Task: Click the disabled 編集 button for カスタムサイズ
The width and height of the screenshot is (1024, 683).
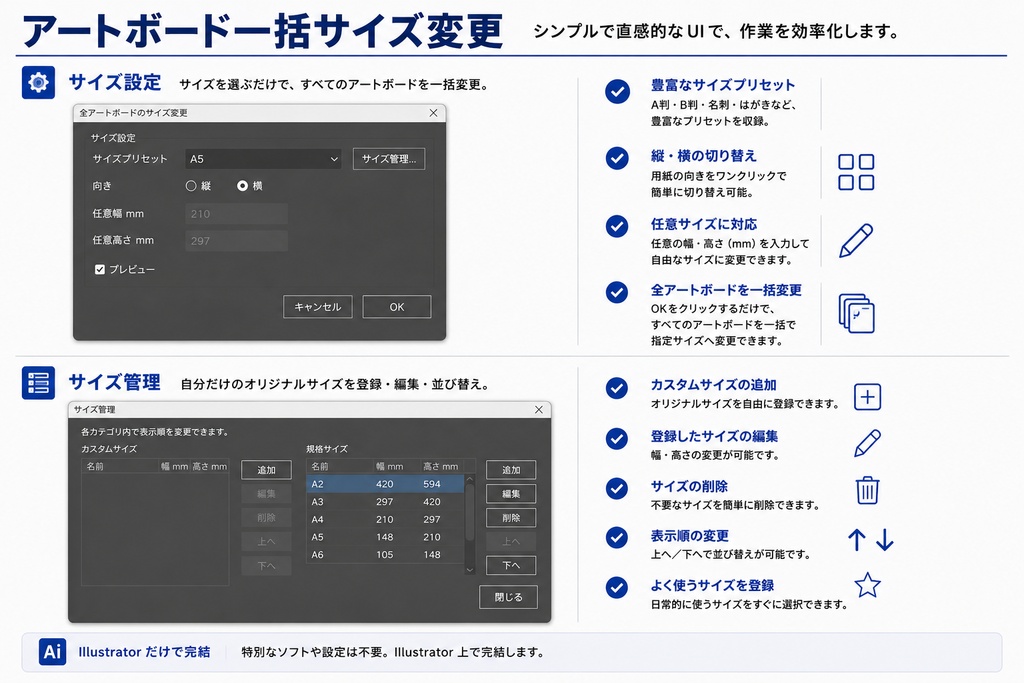Action: 266,494
